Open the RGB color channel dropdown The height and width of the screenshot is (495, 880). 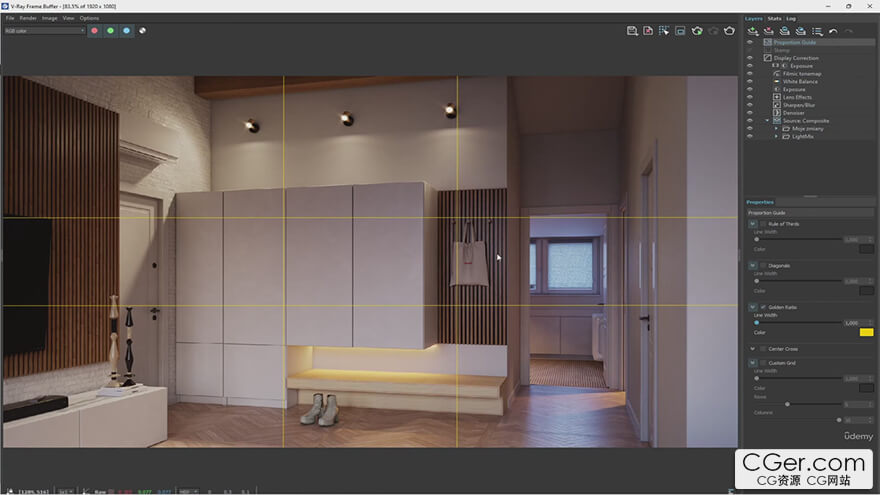coord(44,31)
